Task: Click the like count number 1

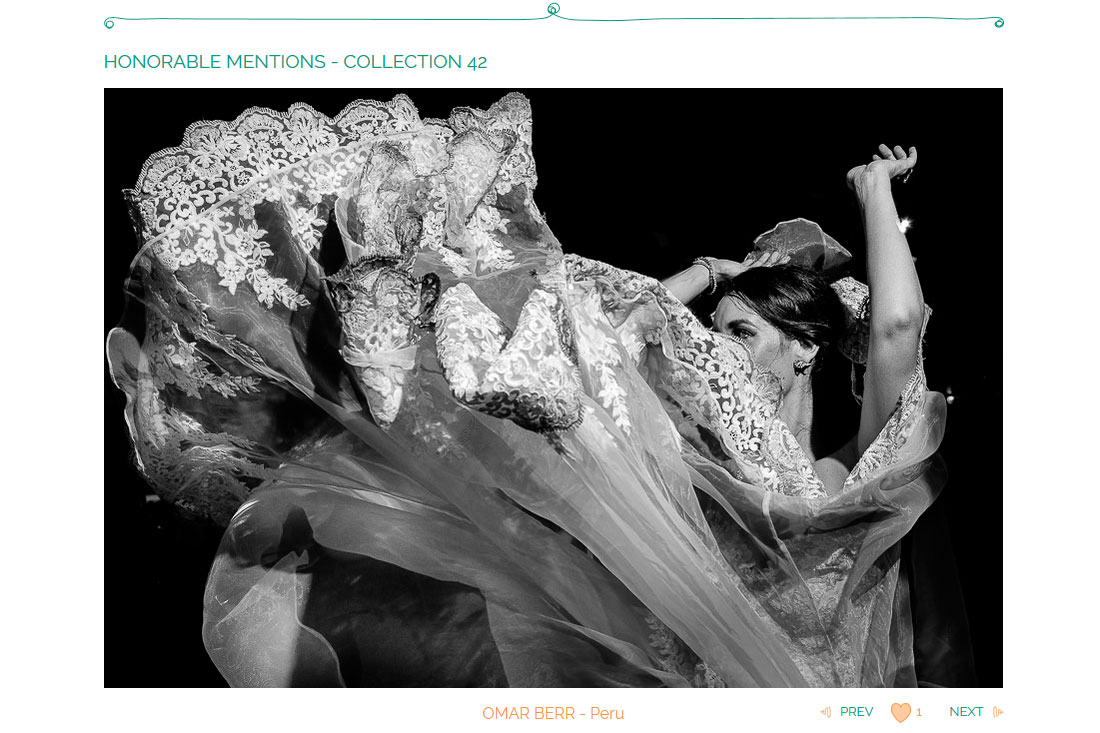Action: (x=918, y=713)
